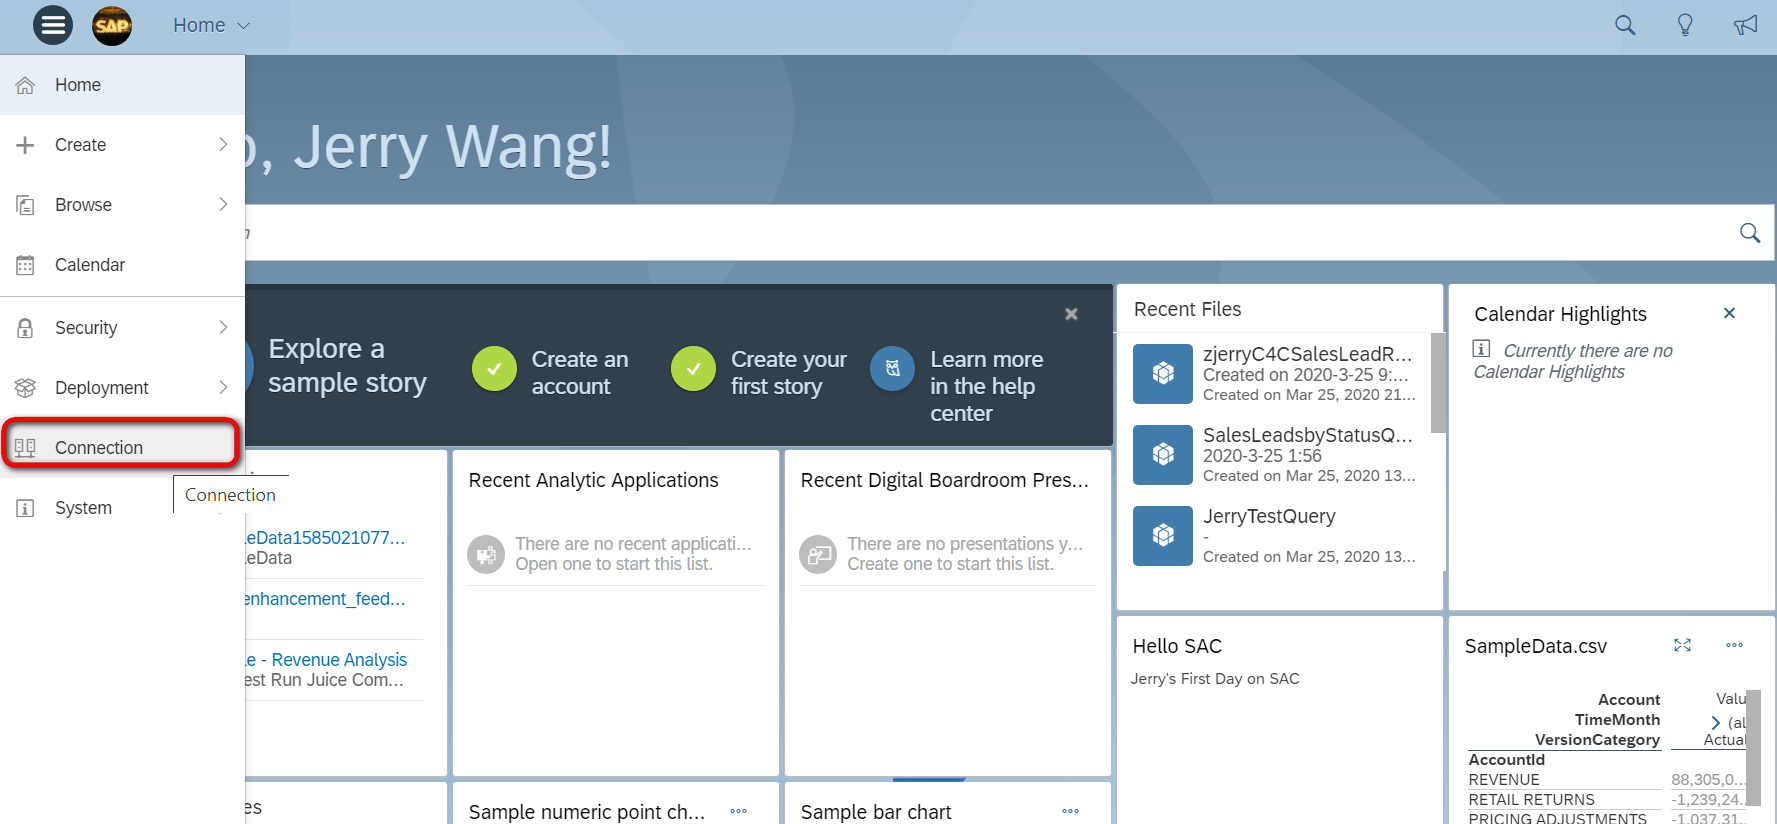The height and width of the screenshot is (824, 1777).
Task: Expand the (all) TimeMonth chevron in table
Action: pyautogui.click(x=1716, y=722)
